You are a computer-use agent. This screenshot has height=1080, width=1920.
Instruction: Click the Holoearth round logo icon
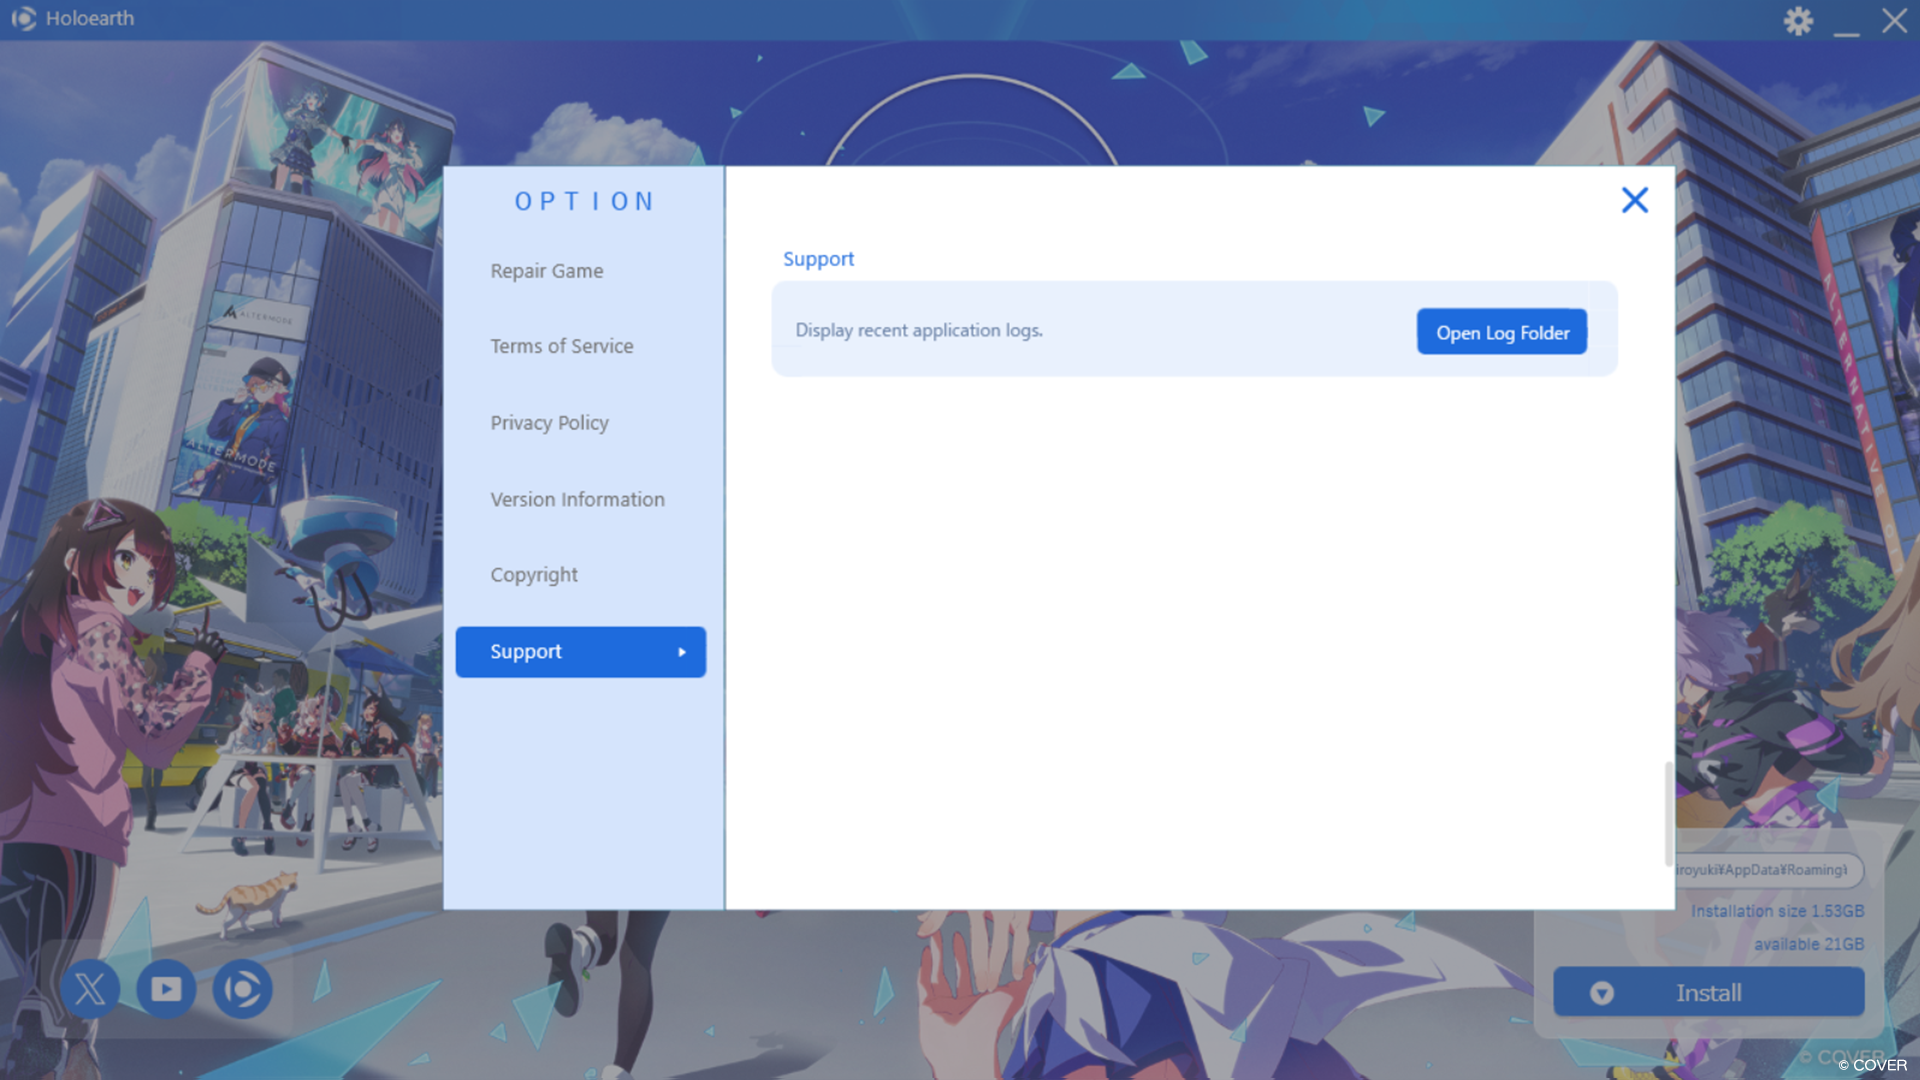tap(242, 989)
